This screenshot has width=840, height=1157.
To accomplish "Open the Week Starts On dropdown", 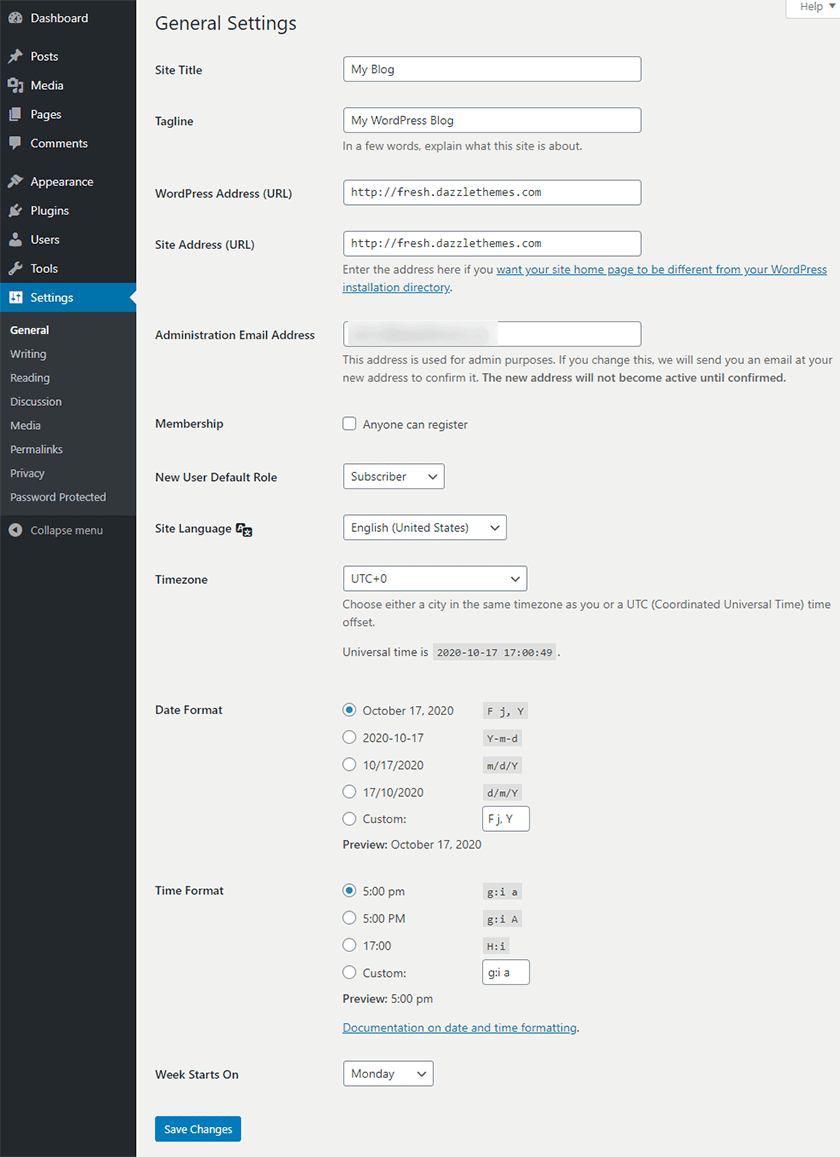I will pos(388,1074).
